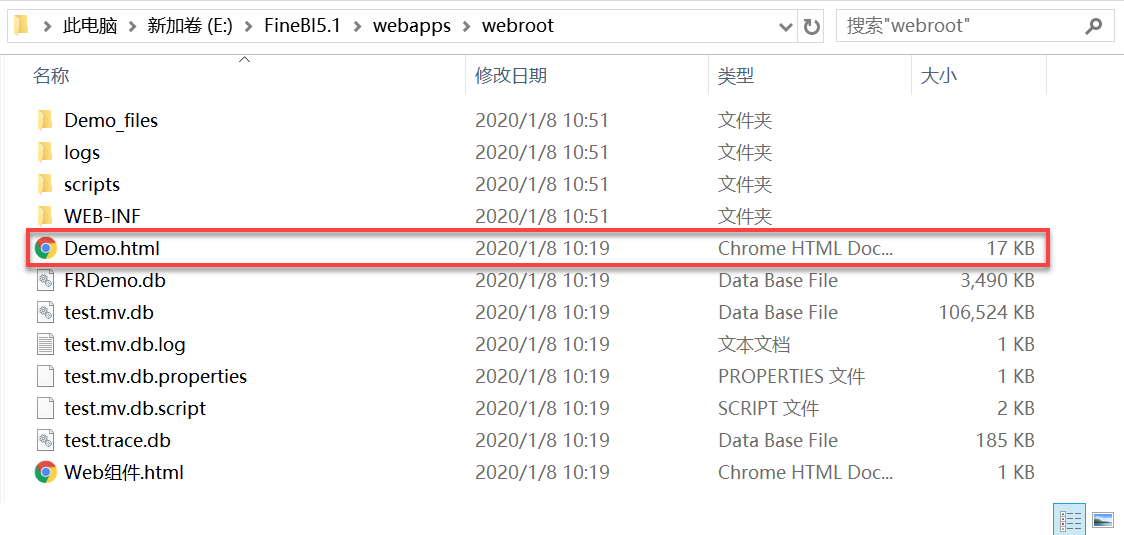Click 文本文档 type cell

point(754,345)
